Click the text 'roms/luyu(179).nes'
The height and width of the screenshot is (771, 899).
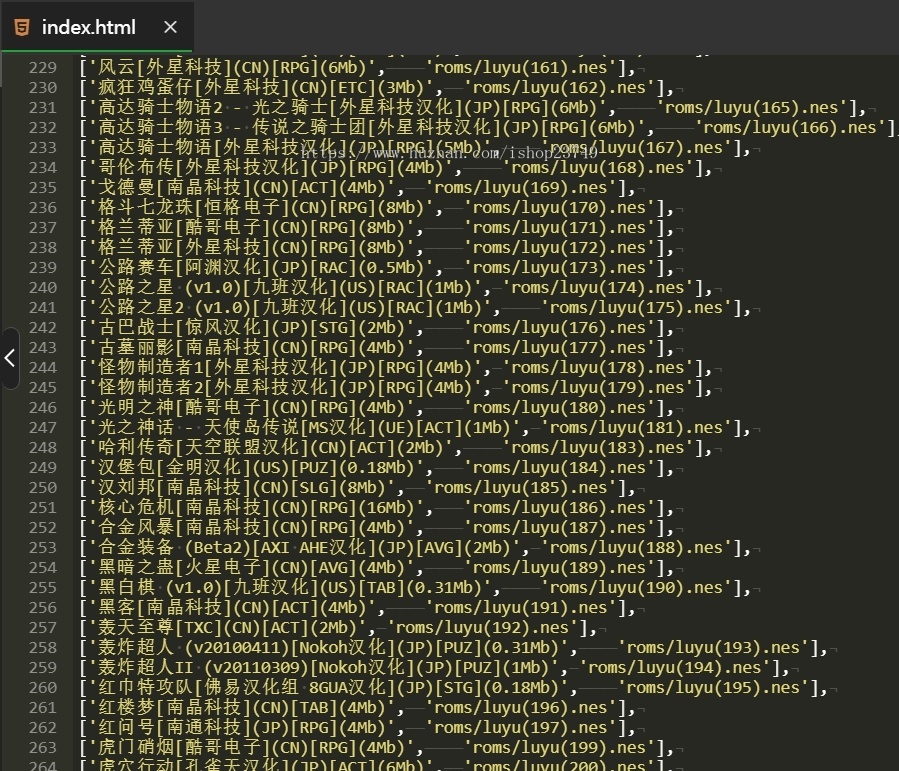(597, 388)
